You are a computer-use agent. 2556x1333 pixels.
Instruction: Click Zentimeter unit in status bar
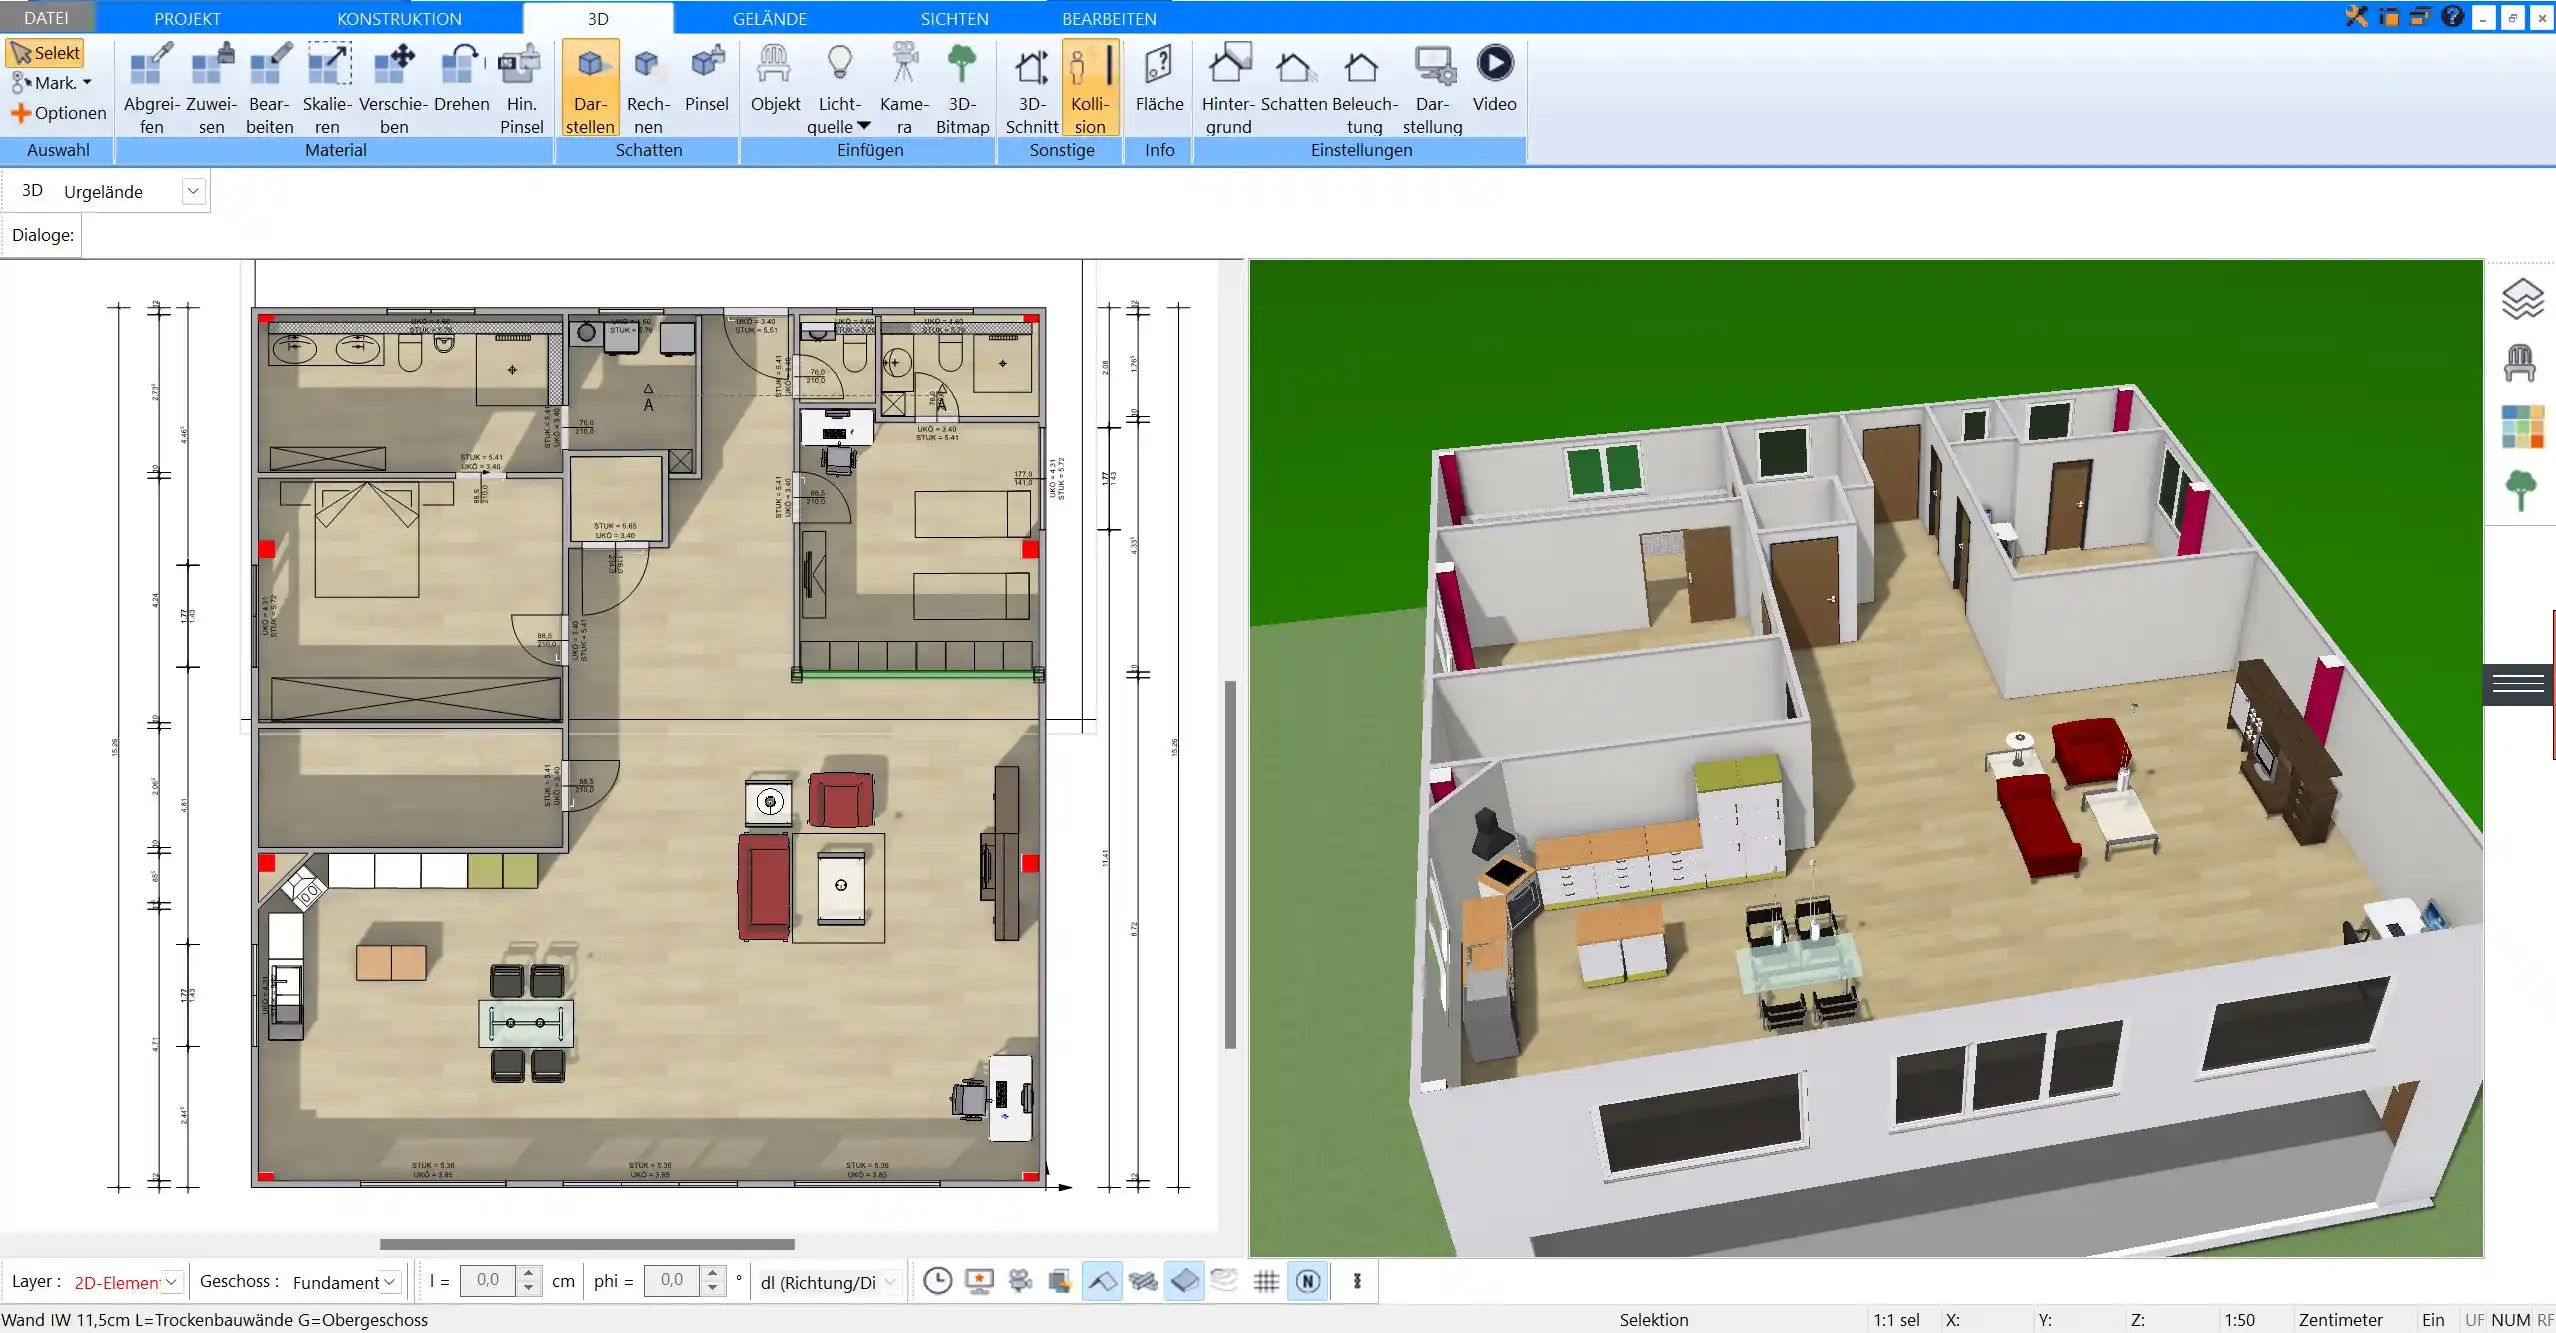(2340, 1320)
